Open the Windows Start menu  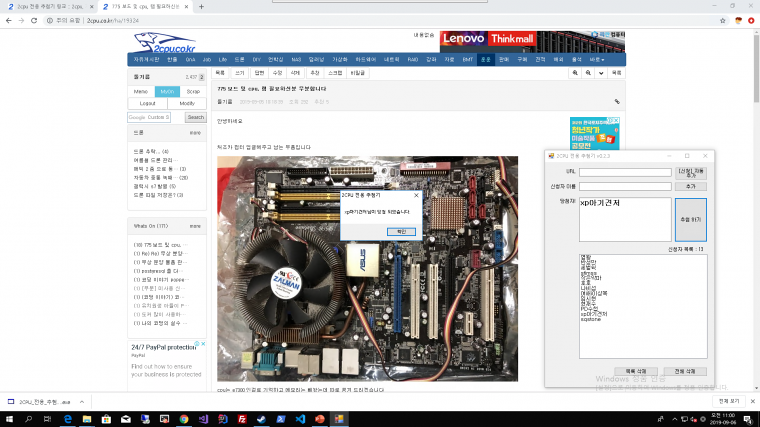click(x=9, y=419)
